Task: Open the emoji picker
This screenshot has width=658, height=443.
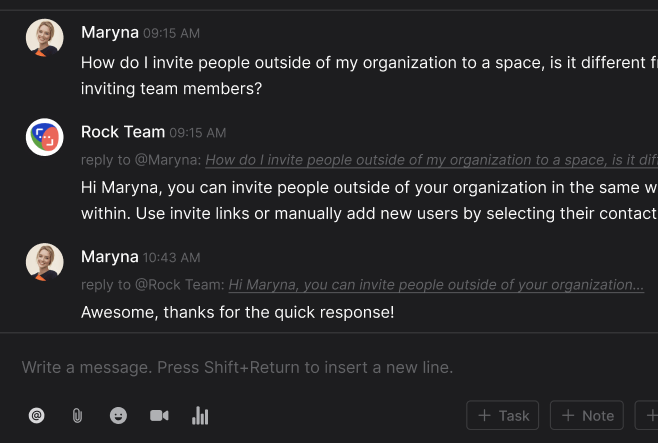Action: [118, 415]
